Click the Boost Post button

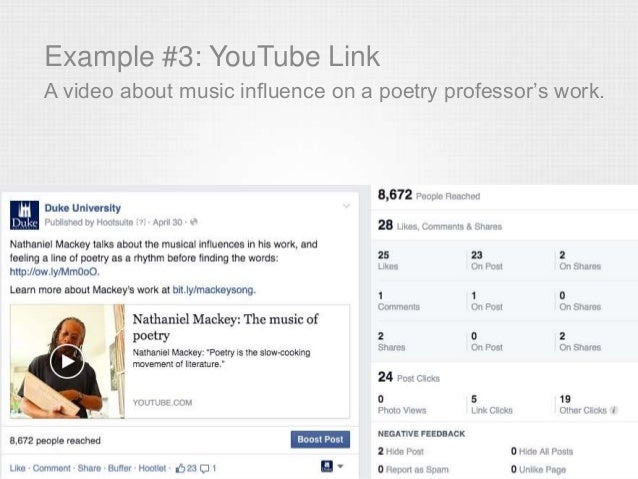pos(320,439)
